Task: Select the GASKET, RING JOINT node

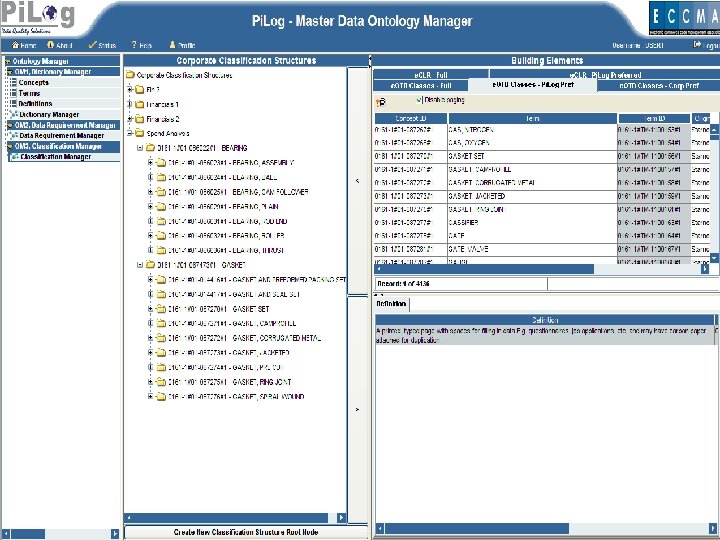Action: pyautogui.click(x=230, y=382)
